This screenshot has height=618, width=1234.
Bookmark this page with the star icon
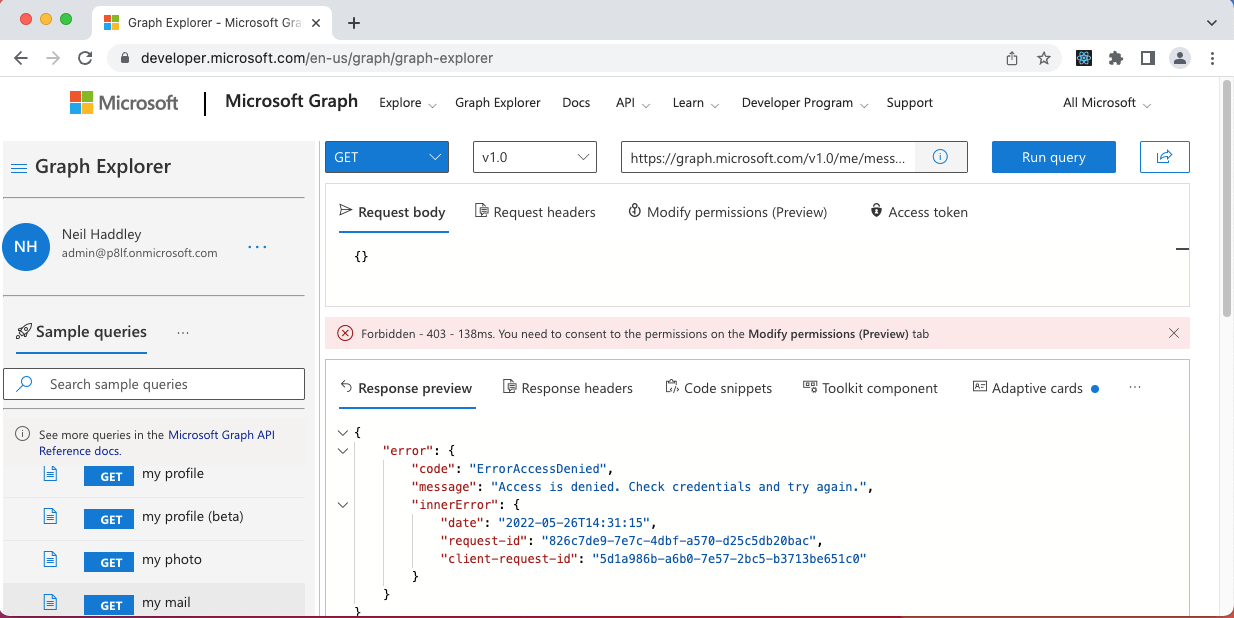(x=1043, y=58)
